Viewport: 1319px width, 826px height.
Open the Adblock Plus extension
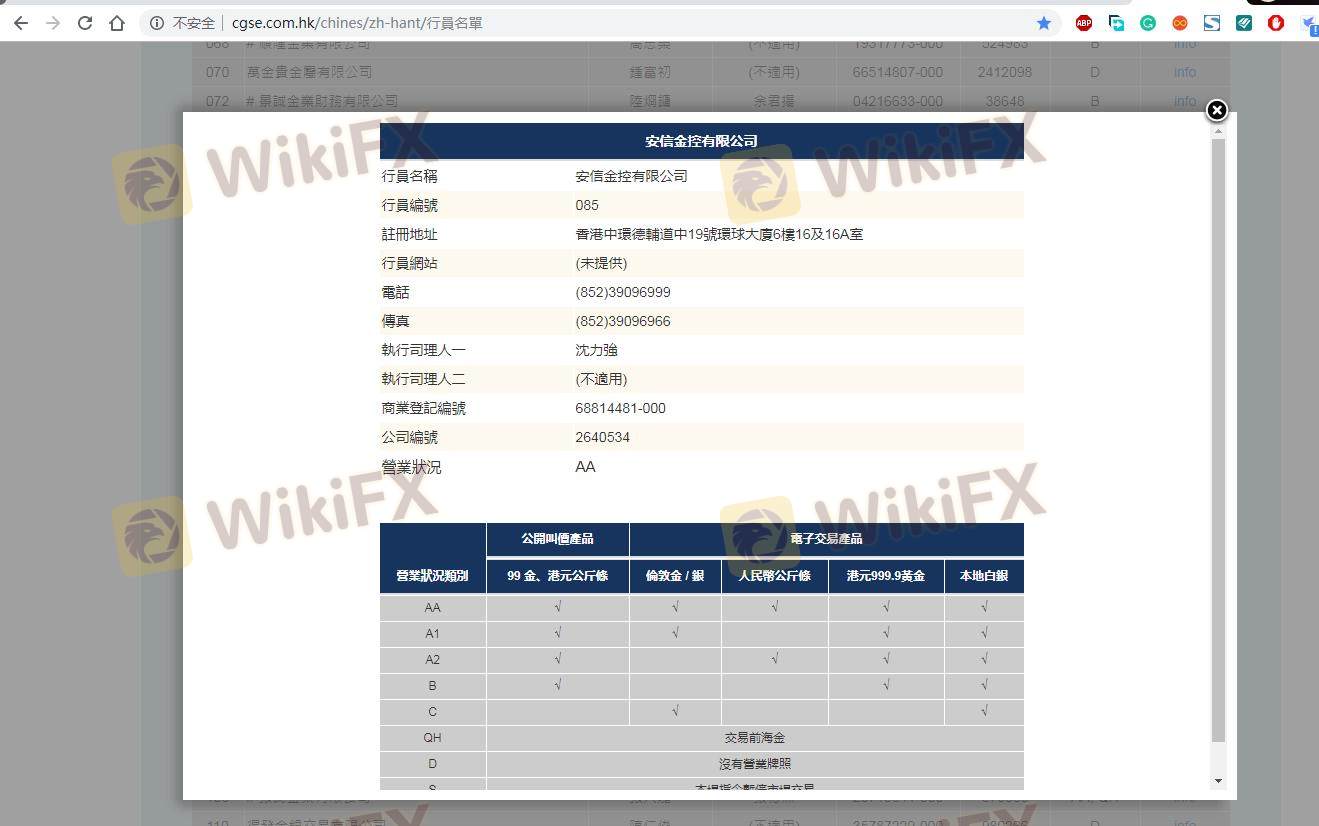click(x=1084, y=23)
